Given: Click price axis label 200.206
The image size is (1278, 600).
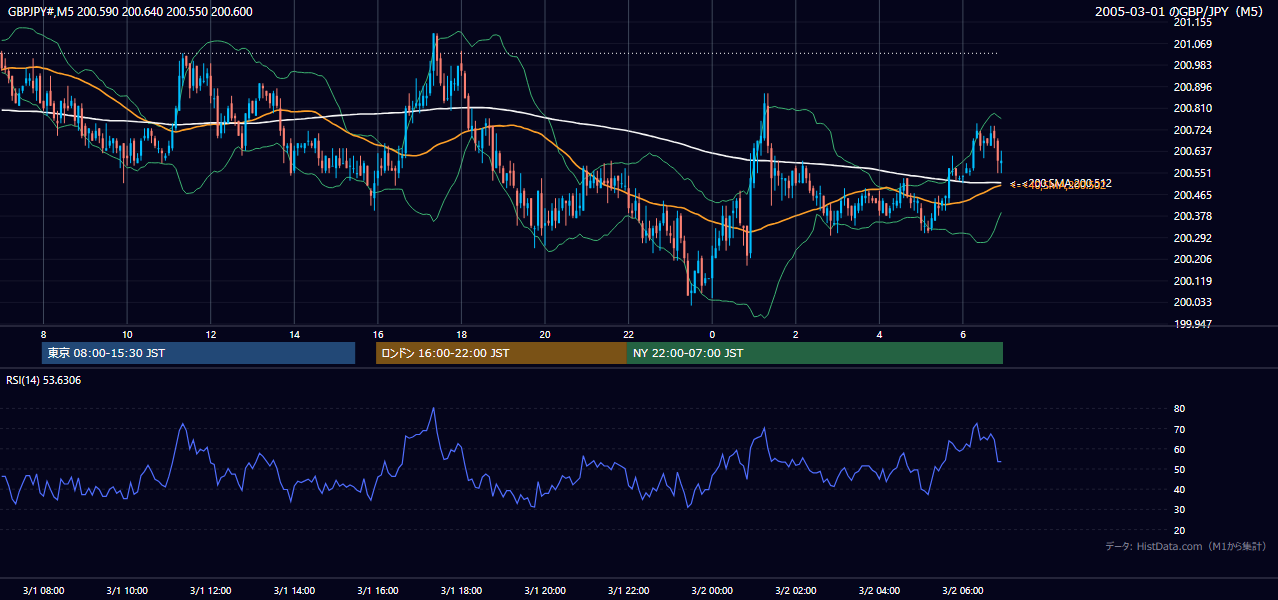Looking at the screenshot, I should [x=1193, y=259].
